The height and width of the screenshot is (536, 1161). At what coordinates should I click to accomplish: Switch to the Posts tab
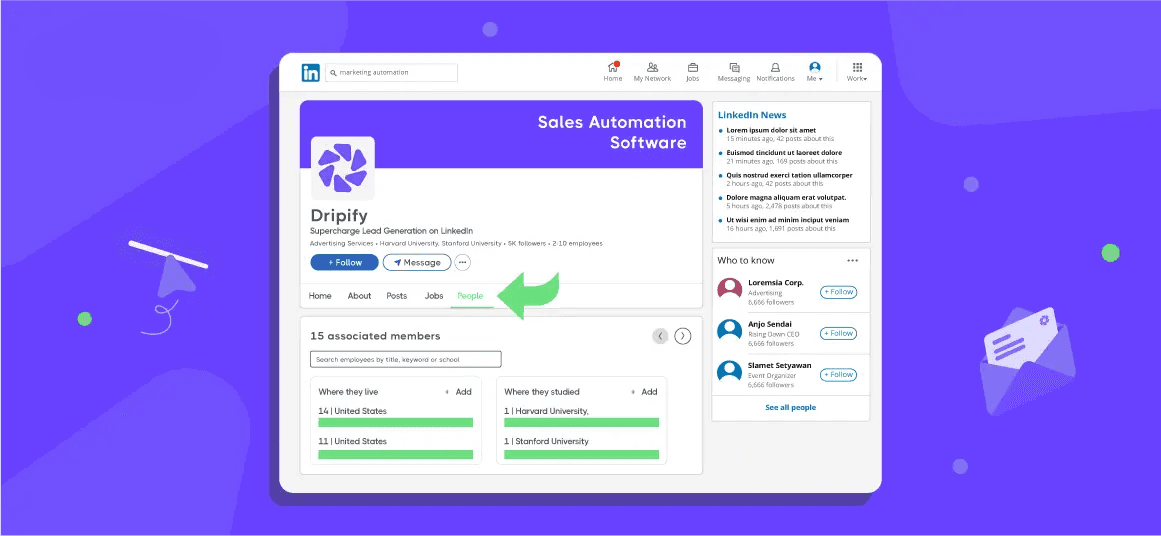coord(397,295)
